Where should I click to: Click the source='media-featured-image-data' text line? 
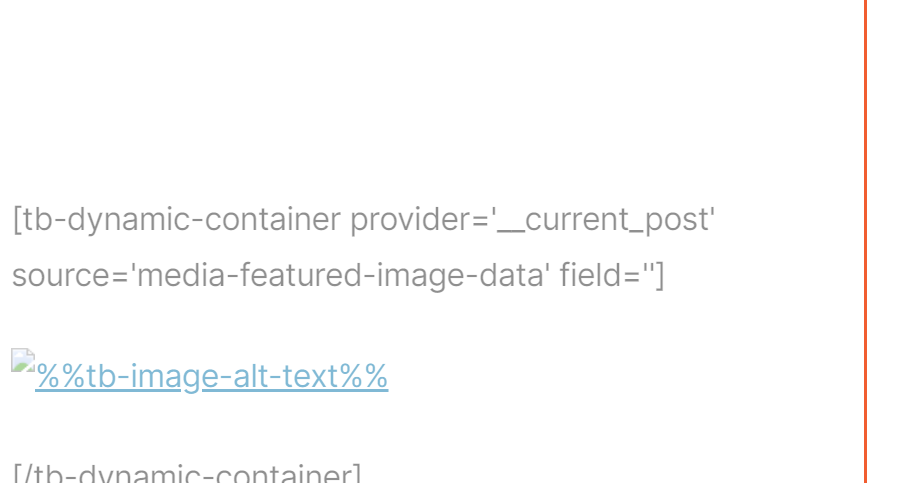coord(338,275)
